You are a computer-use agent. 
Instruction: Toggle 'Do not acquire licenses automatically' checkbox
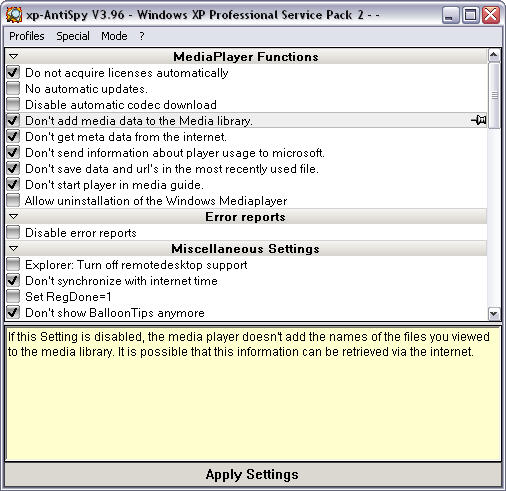tap(13, 72)
